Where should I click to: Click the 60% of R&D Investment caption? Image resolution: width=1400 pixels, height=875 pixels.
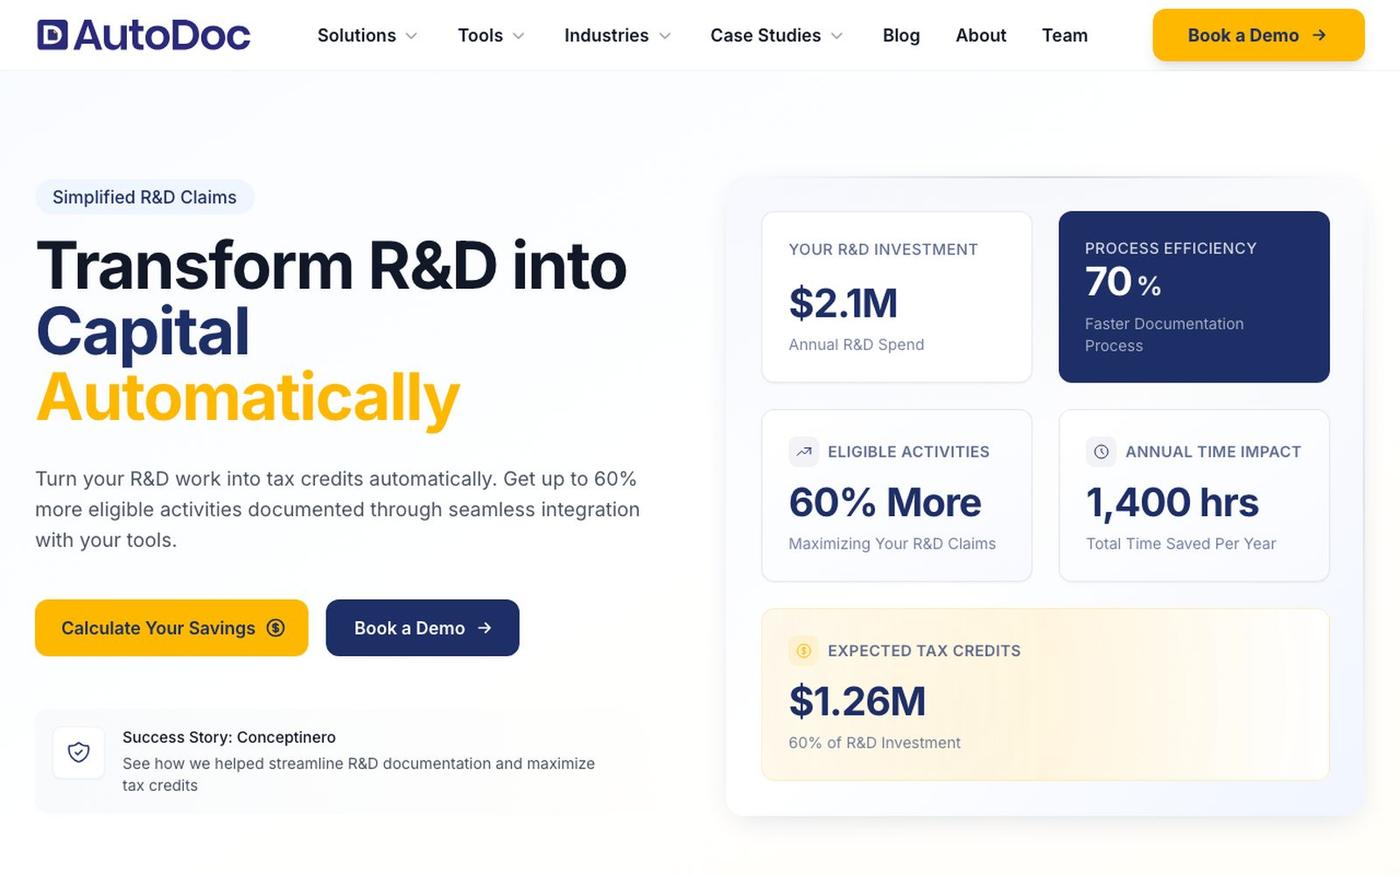(x=874, y=742)
